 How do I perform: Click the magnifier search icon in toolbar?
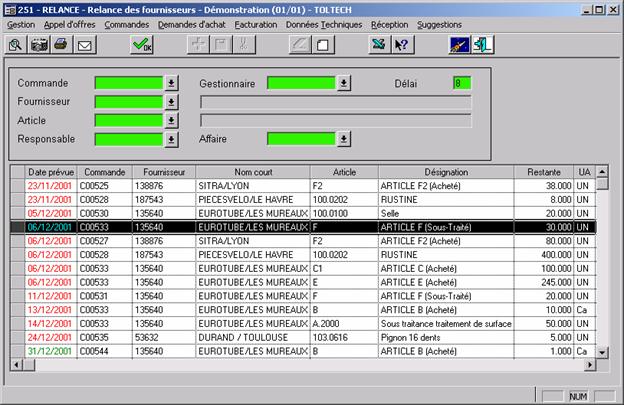16,45
